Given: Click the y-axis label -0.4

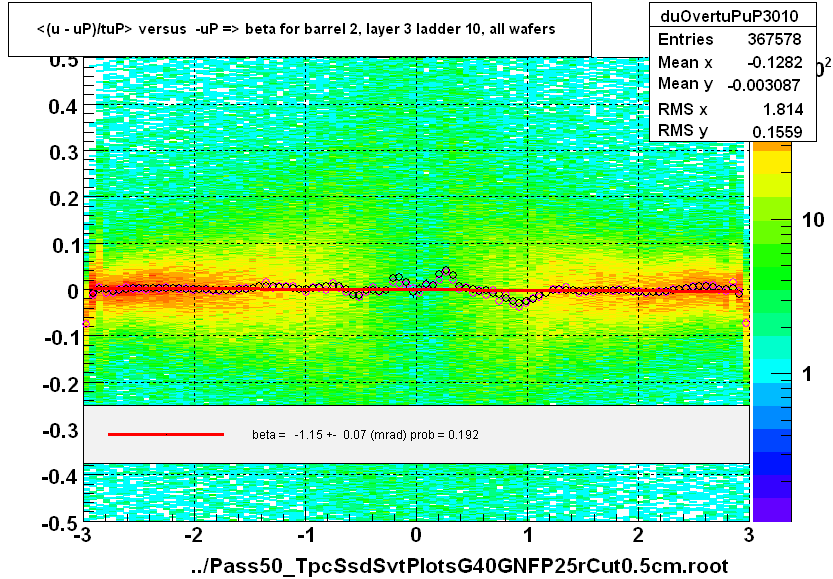Looking at the screenshot, I should [x=62, y=476].
